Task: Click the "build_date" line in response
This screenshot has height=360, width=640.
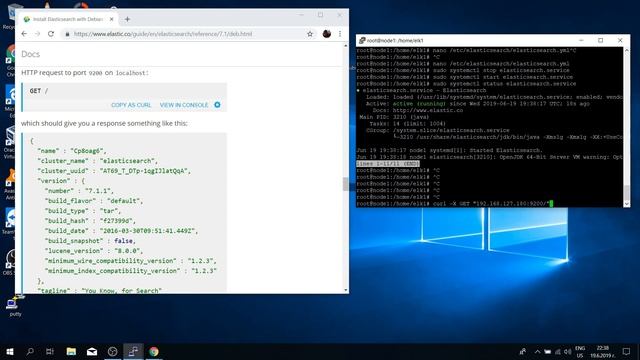Action: [x=121, y=231]
